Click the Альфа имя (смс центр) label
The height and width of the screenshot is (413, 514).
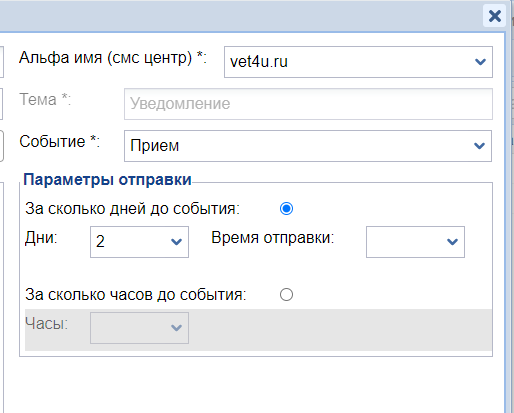[113, 58]
